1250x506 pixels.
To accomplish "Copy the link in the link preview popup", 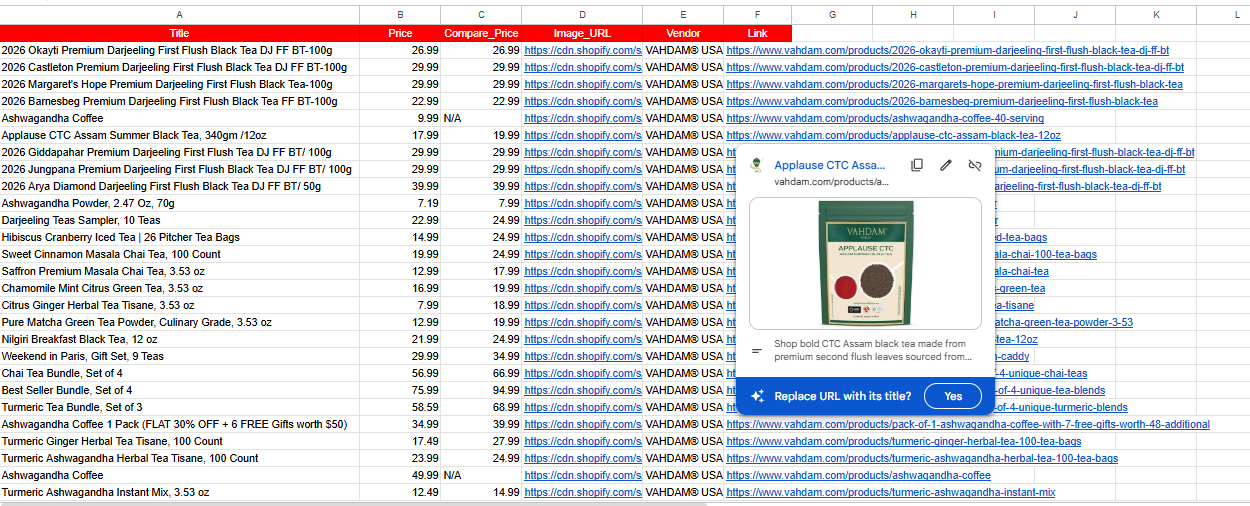I will [917, 165].
